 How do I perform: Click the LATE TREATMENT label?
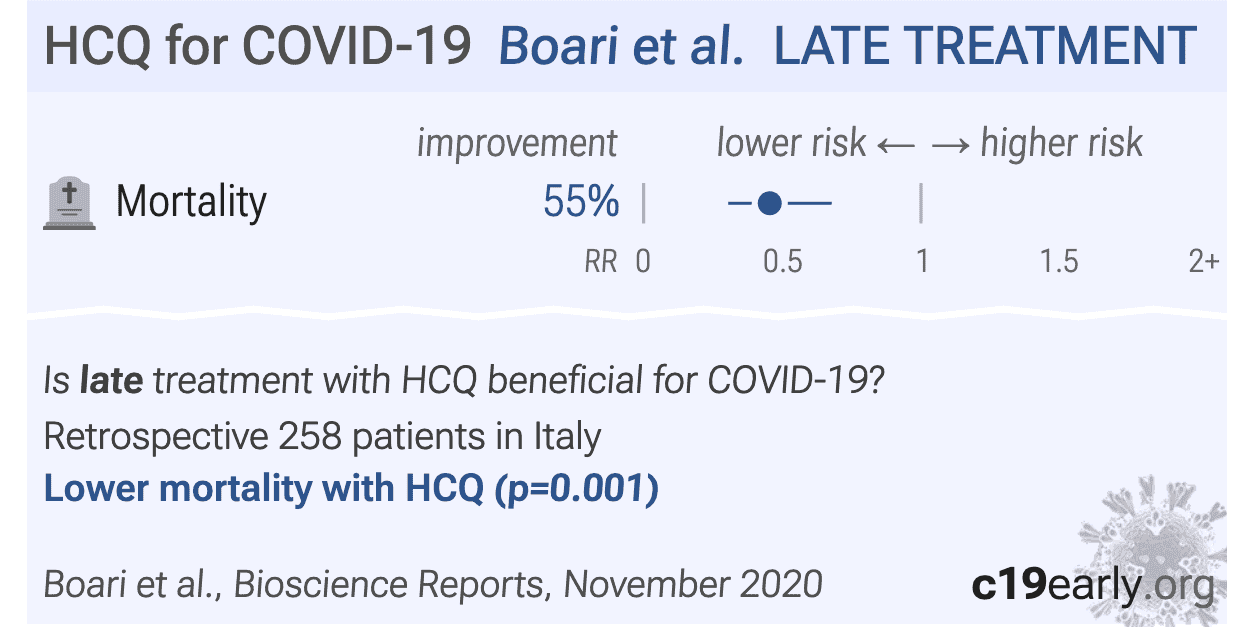984,46
